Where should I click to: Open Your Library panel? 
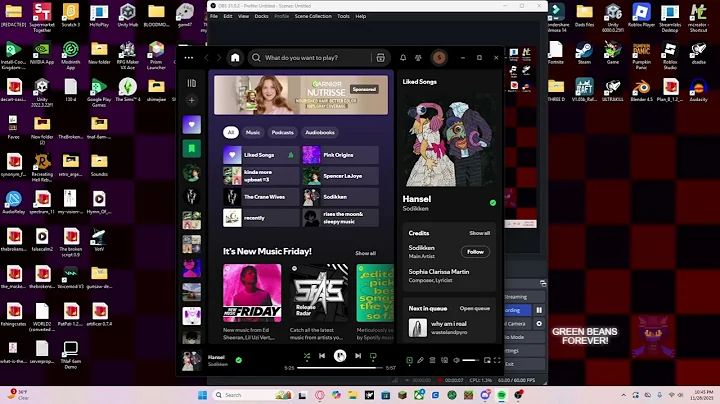[191, 83]
